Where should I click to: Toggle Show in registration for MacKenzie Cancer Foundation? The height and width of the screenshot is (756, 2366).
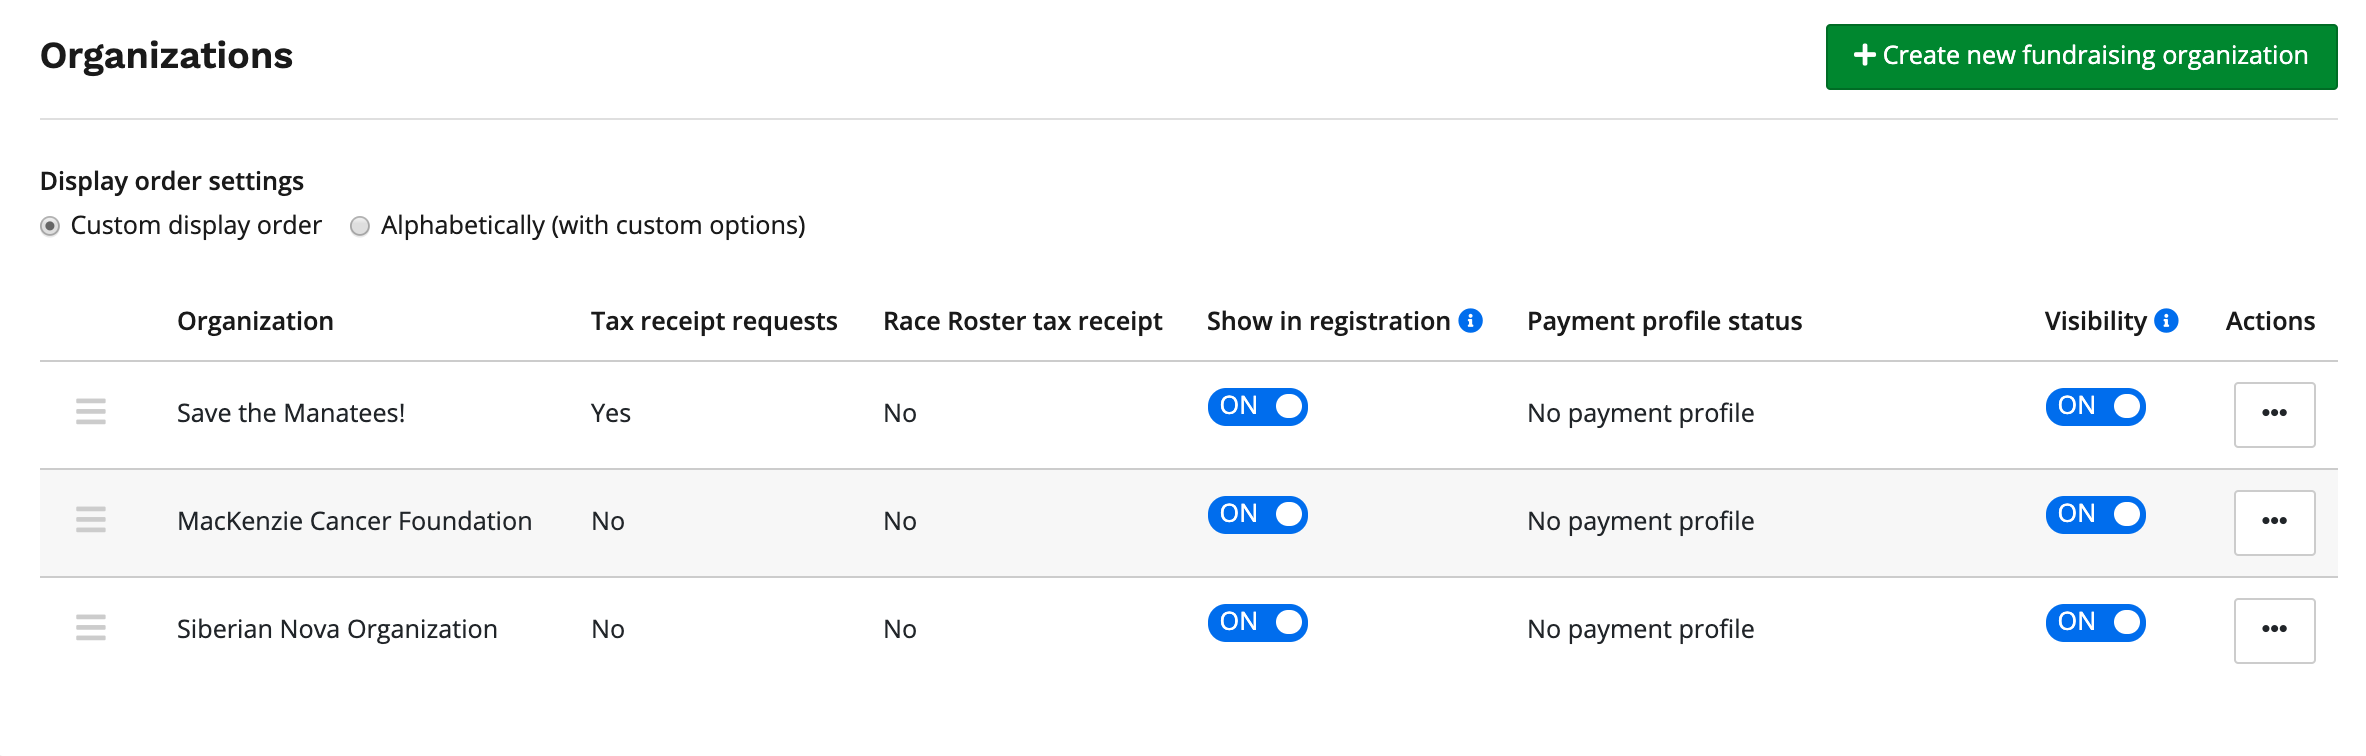(x=1257, y=515)
